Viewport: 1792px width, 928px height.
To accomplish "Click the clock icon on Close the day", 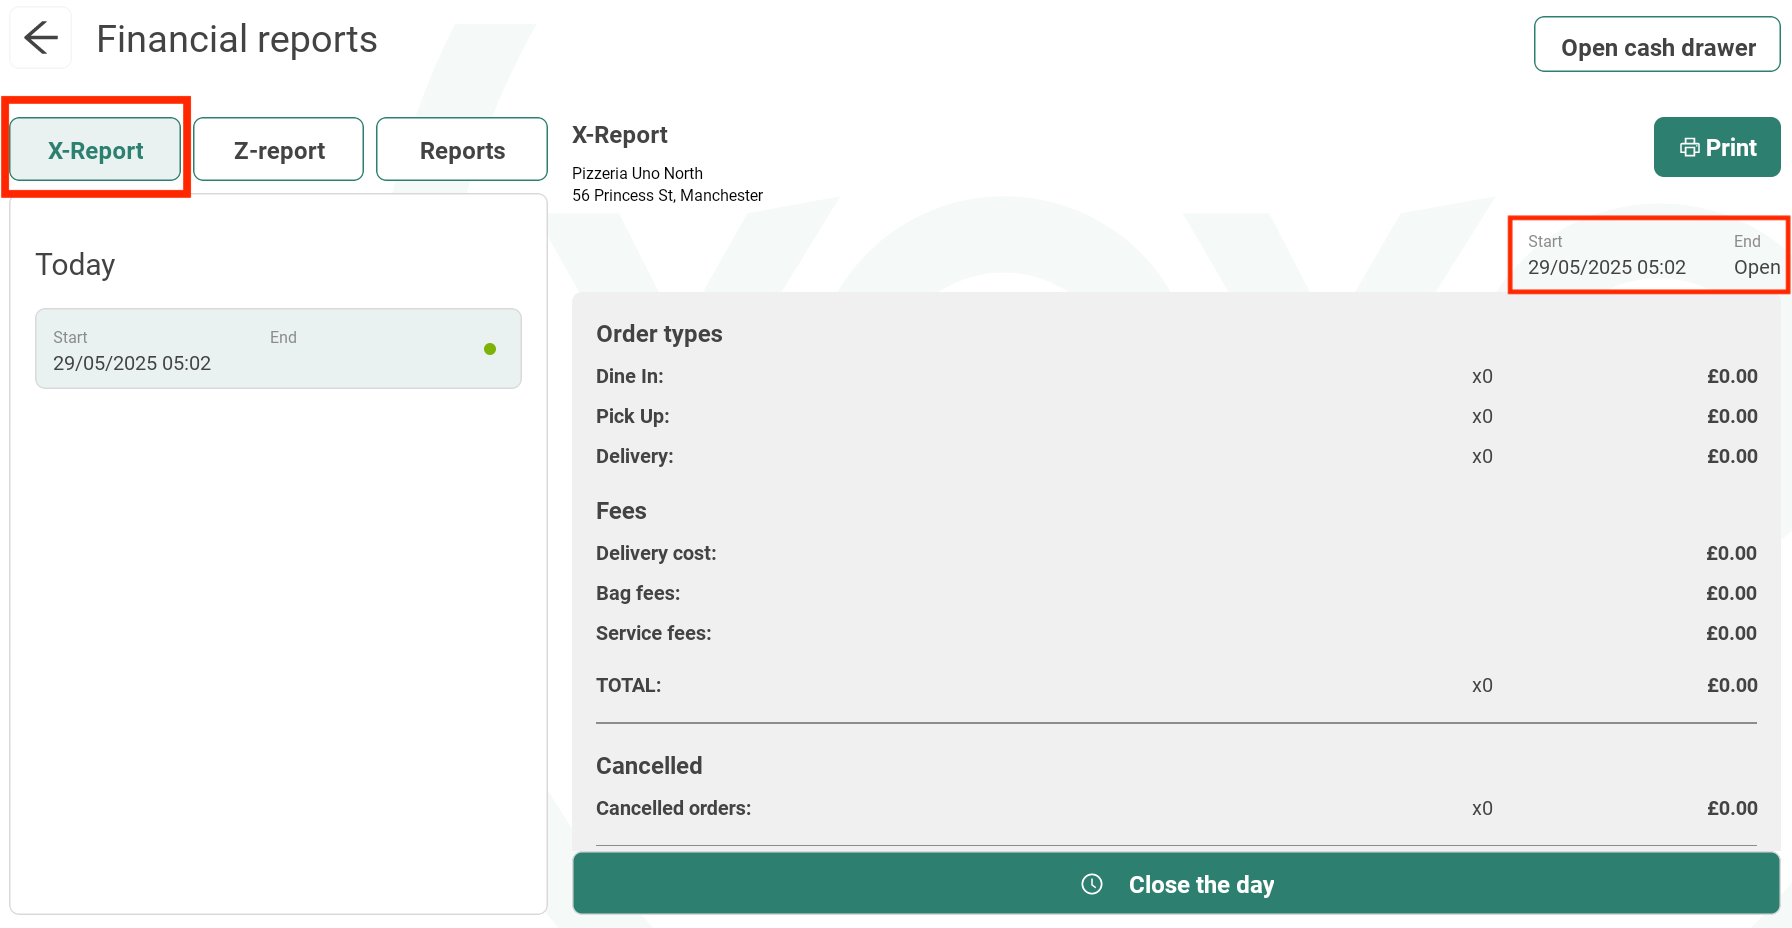I will pyautogui.click(x=1092, y=884).
